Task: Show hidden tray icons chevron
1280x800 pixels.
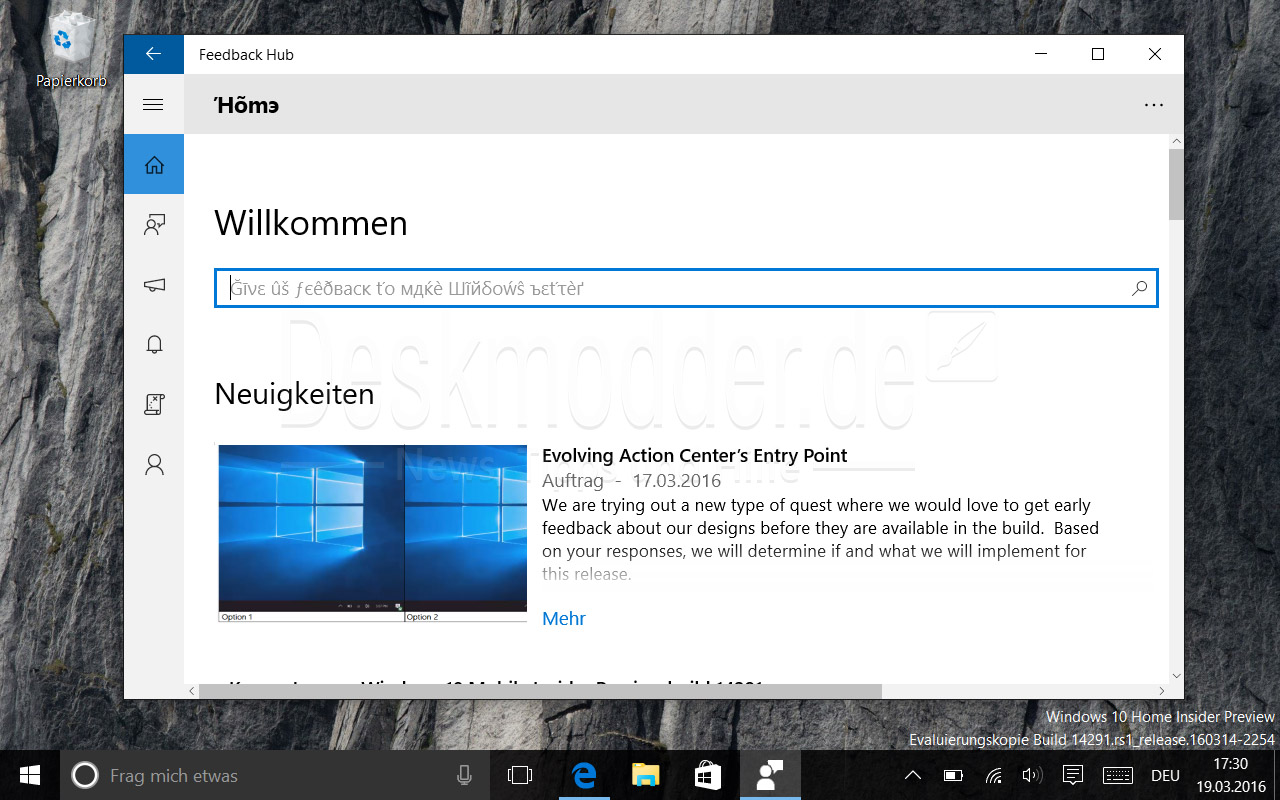Action: [x=913, y=775]
